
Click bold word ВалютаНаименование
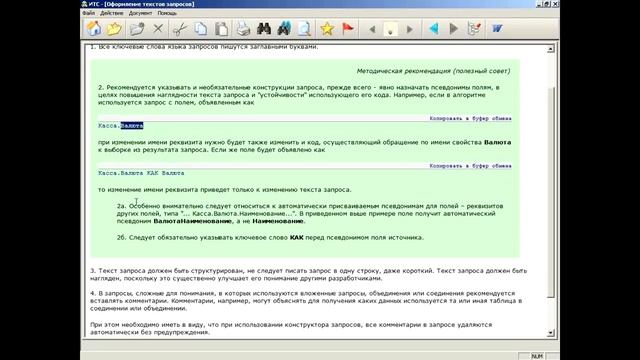pyautogui.click(x=193, y=221)
